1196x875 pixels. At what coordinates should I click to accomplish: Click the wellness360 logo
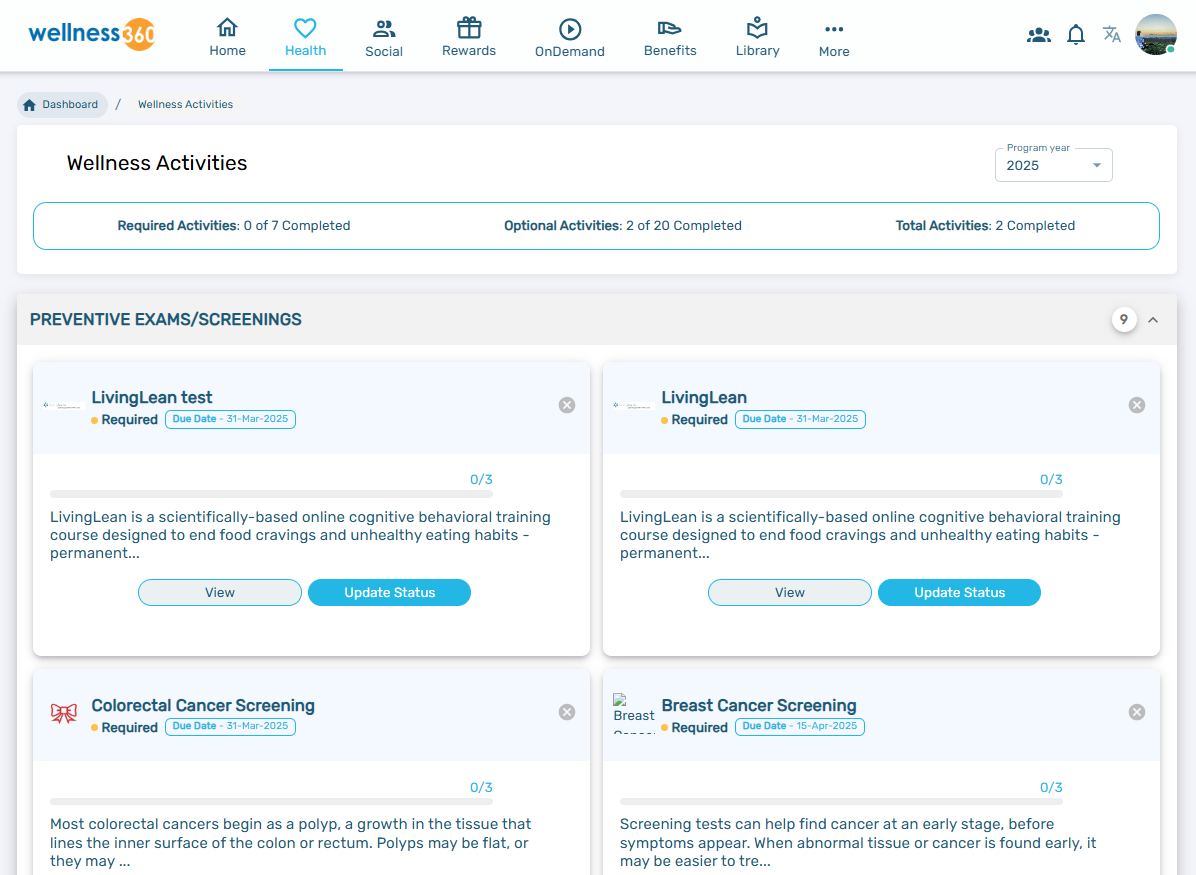91,34
